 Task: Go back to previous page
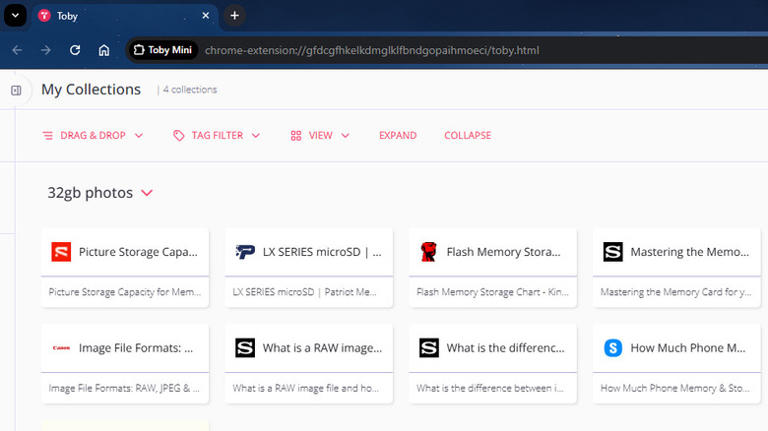point(17,50)
